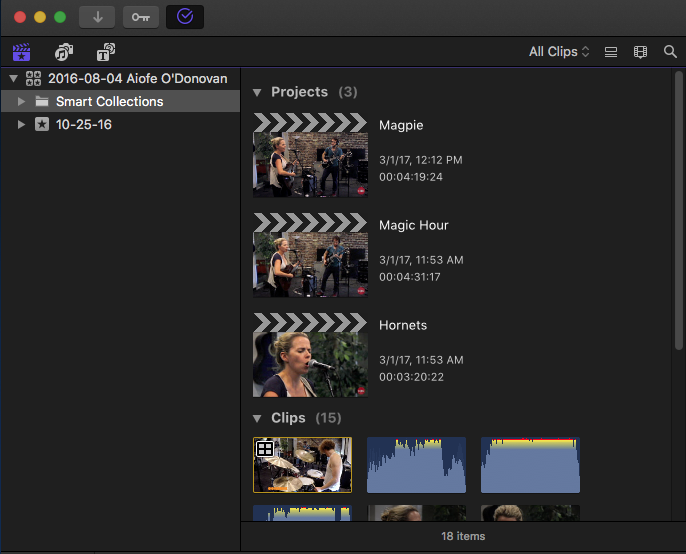The height and width of the screenshot is (554, 686).
Task: Toggle list view for the browser
Action: coord(611,52)
